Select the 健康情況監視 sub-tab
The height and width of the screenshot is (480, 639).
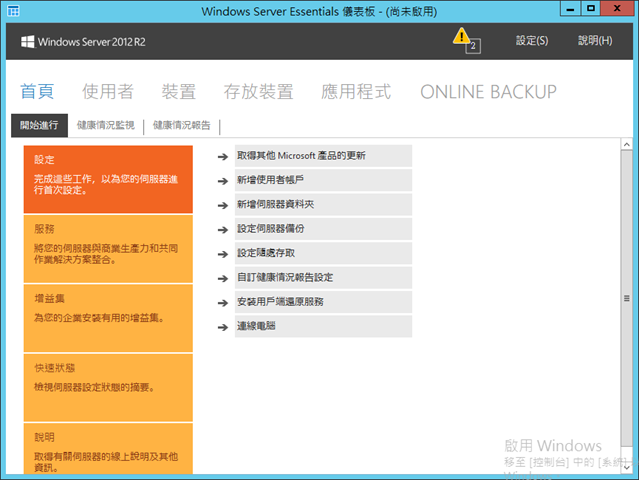pyautogui.click(x=106, y=125)
